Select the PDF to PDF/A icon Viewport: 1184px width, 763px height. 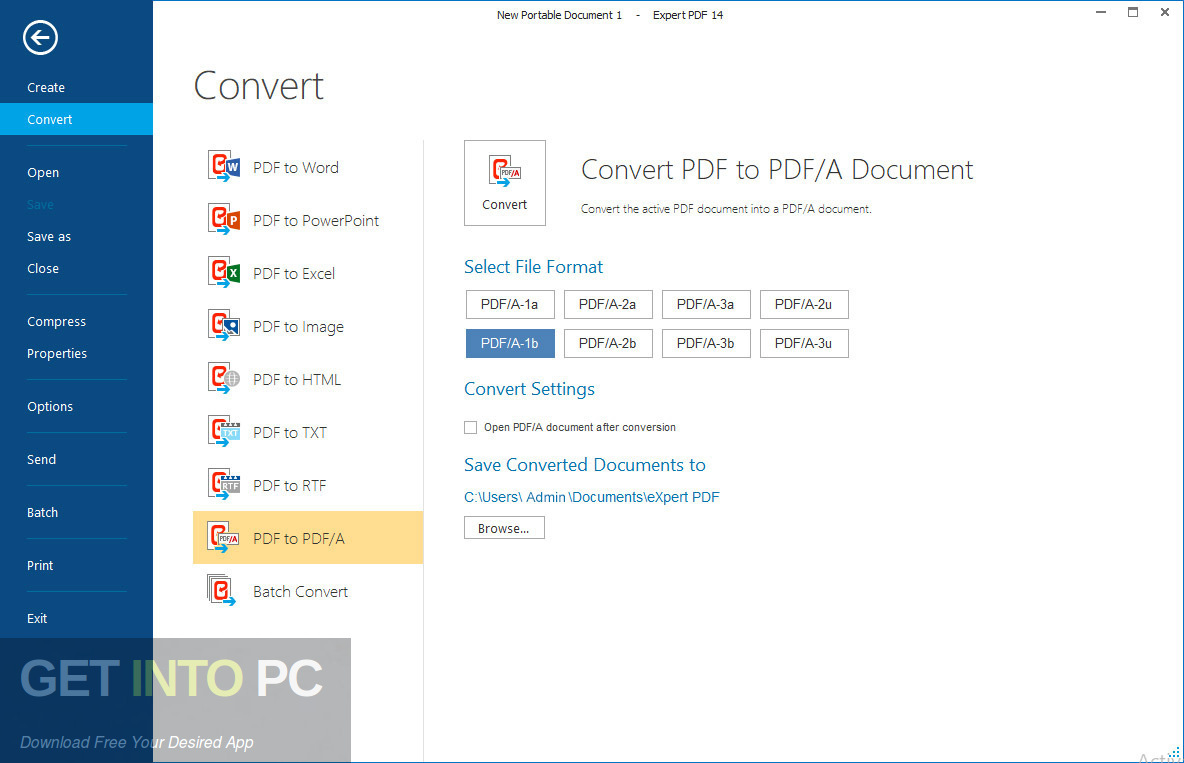pos(224,537)
